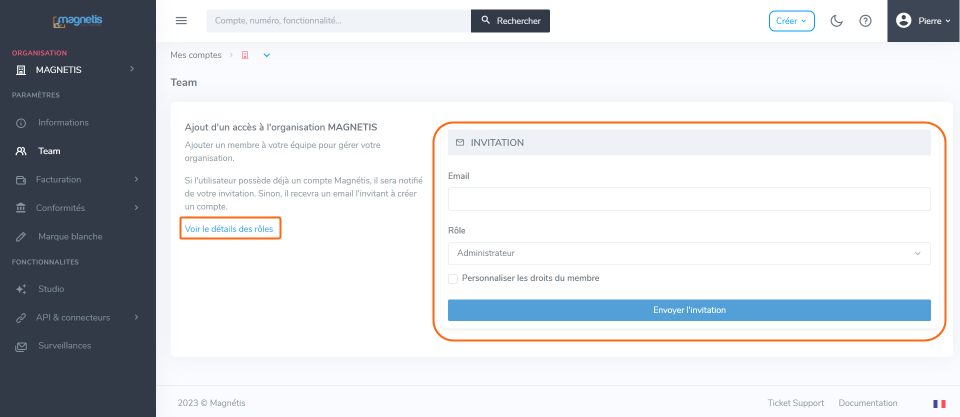Expand the API & connecteurs submenu
The width and height of the screenshot is (960, 417).
coord(77,317)
